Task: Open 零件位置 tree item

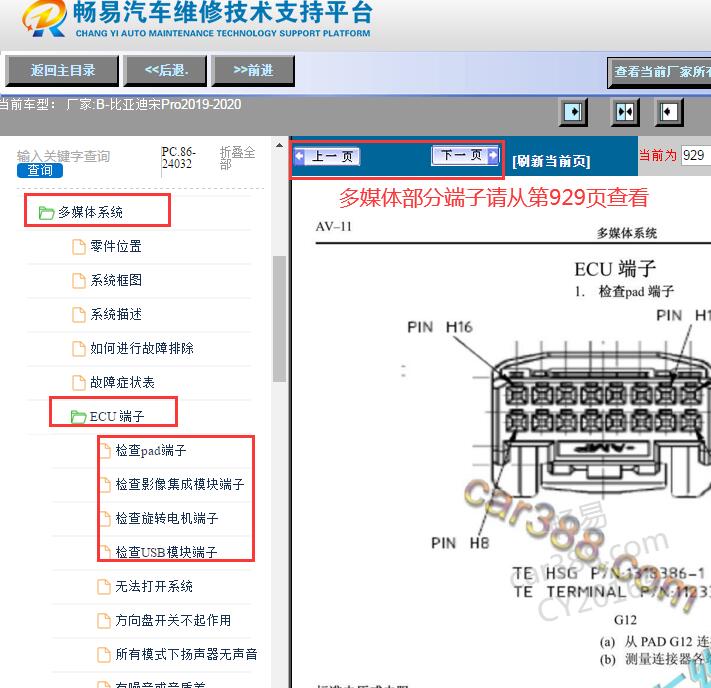Action: (116, 246)
